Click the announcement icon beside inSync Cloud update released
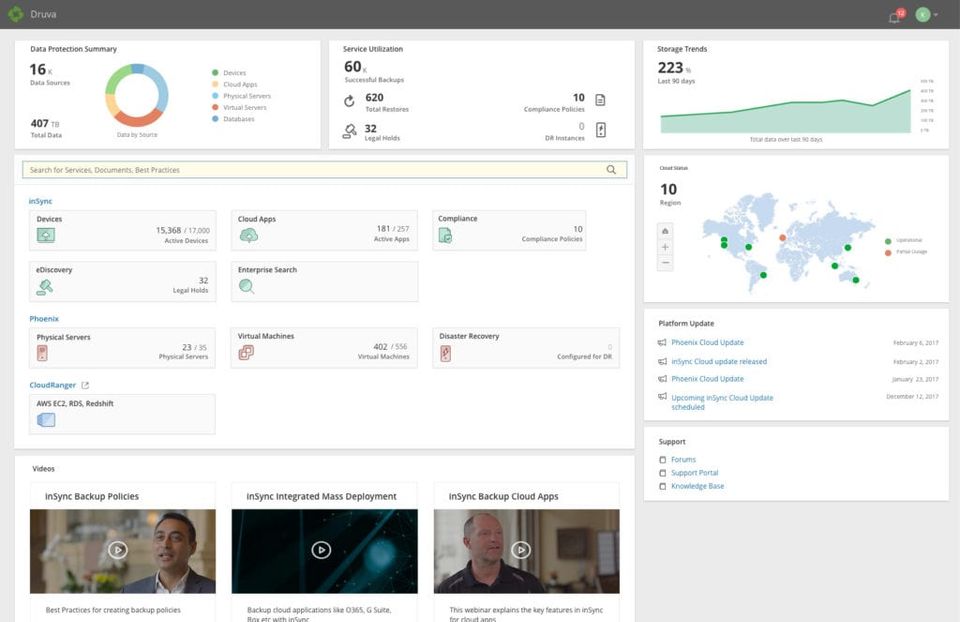Viewport: 960px width, 622px height. (x=662, y=362)
